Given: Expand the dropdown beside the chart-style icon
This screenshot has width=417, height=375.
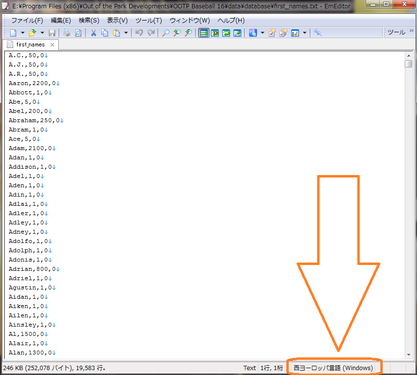Looking at the screenshot, I should (304, 33).
